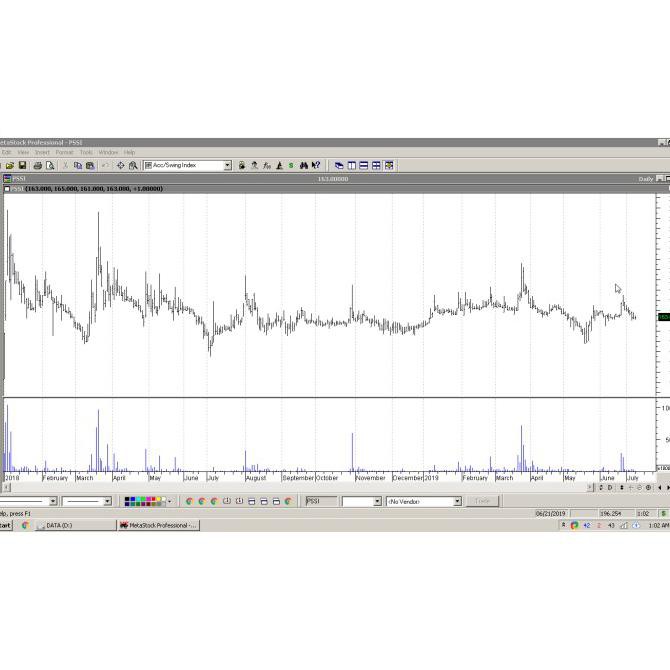Click the Paste clipboard icon

click(x=90, y=165)
